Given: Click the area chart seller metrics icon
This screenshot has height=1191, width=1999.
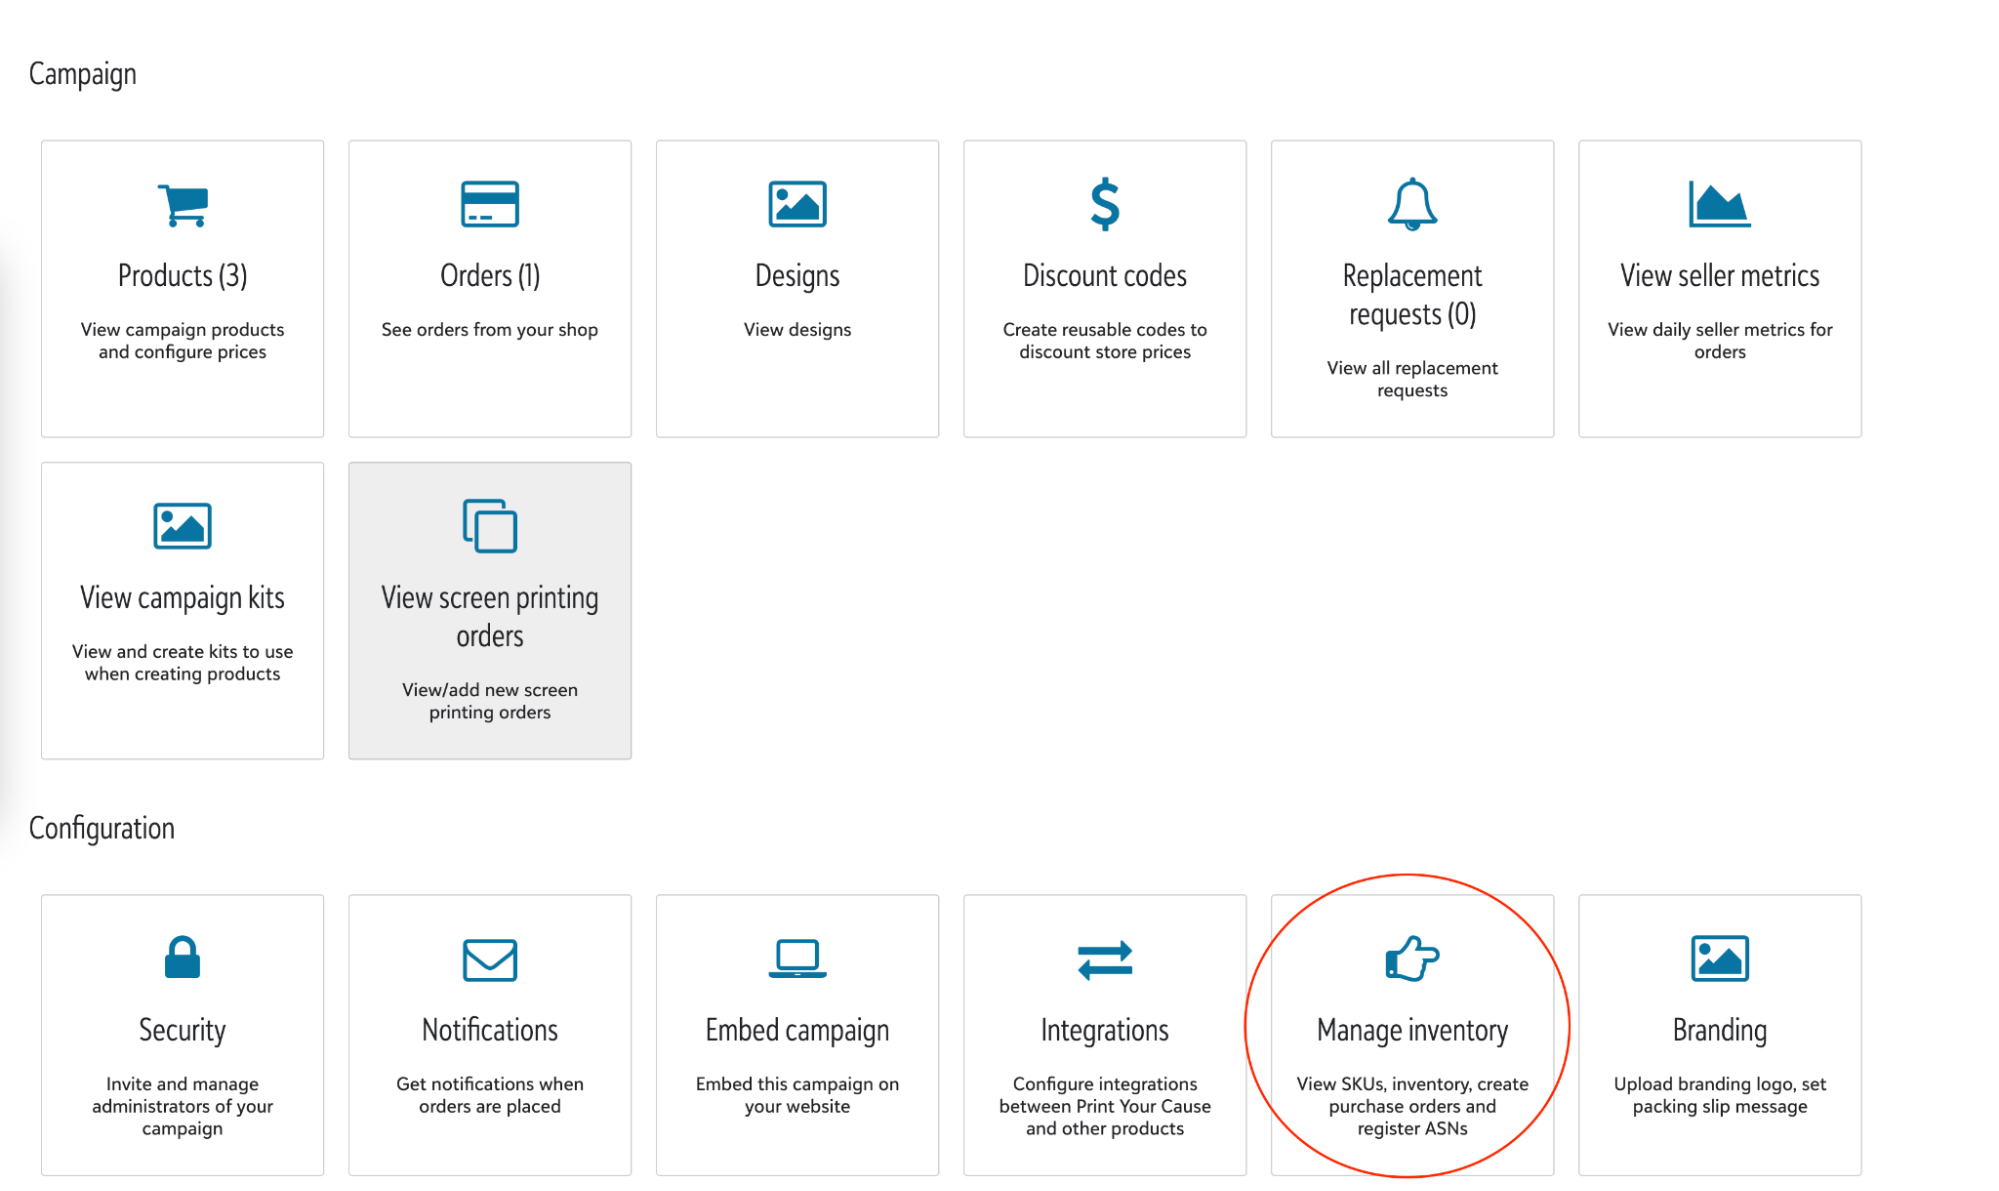Looking at the screenshot, I should pos(1718,204).
